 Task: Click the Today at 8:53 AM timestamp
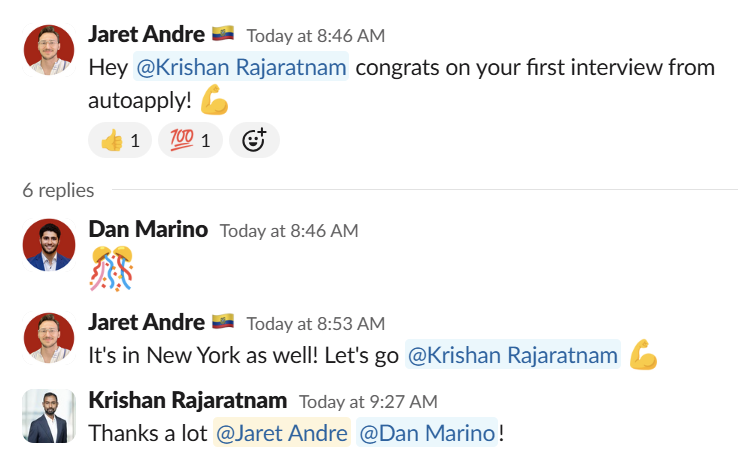click(316, 324)
